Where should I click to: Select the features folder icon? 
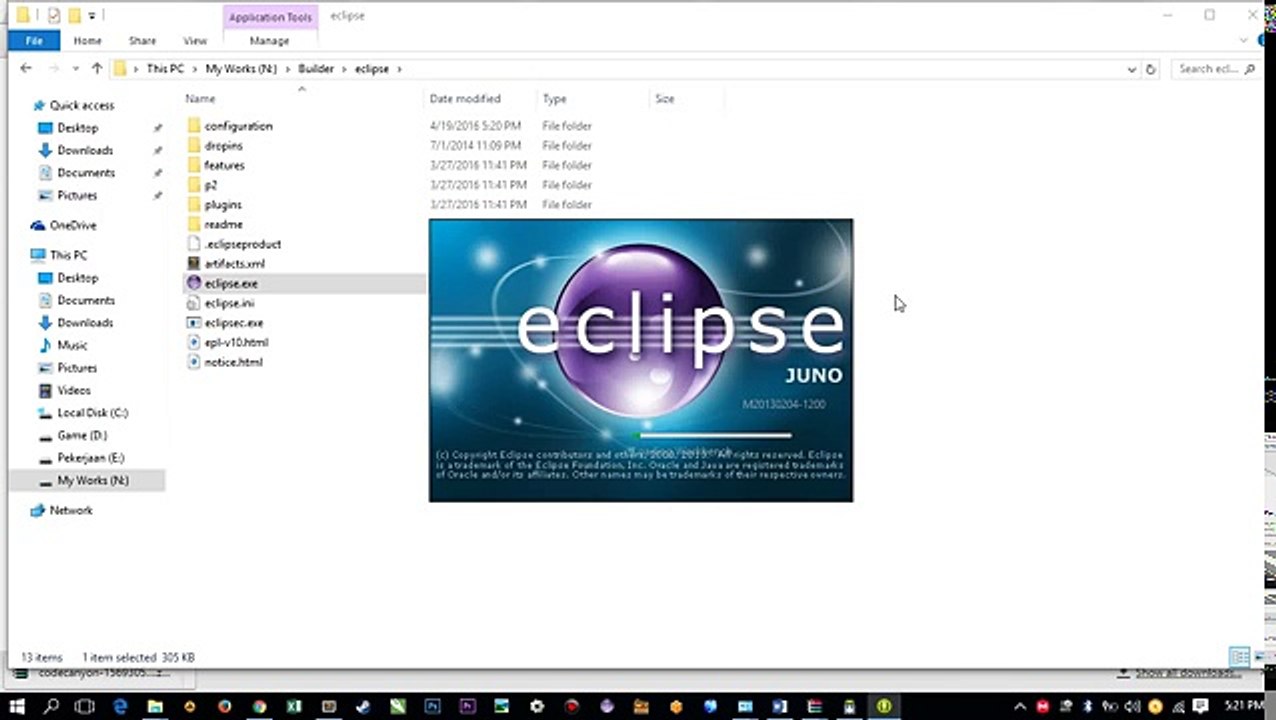coord(194,165)
